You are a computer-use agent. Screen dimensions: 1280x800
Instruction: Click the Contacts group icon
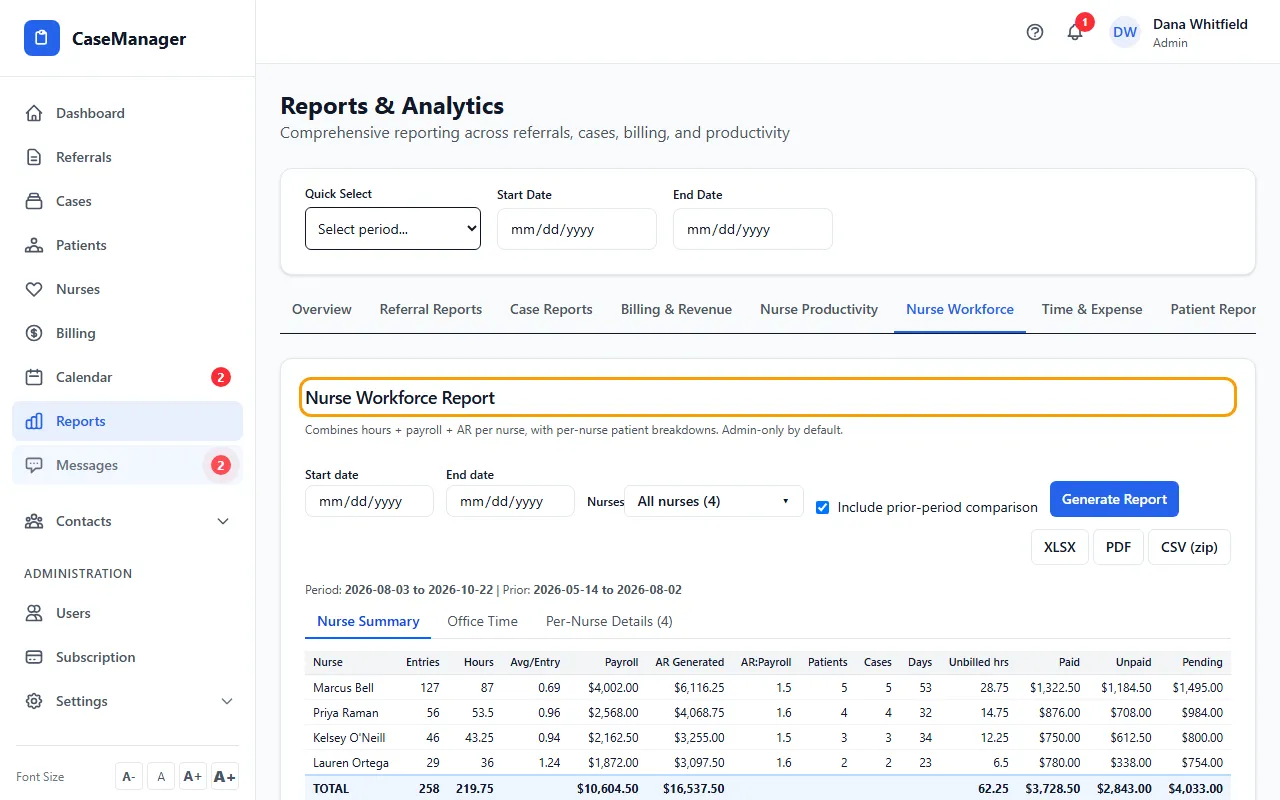[34, 521]
